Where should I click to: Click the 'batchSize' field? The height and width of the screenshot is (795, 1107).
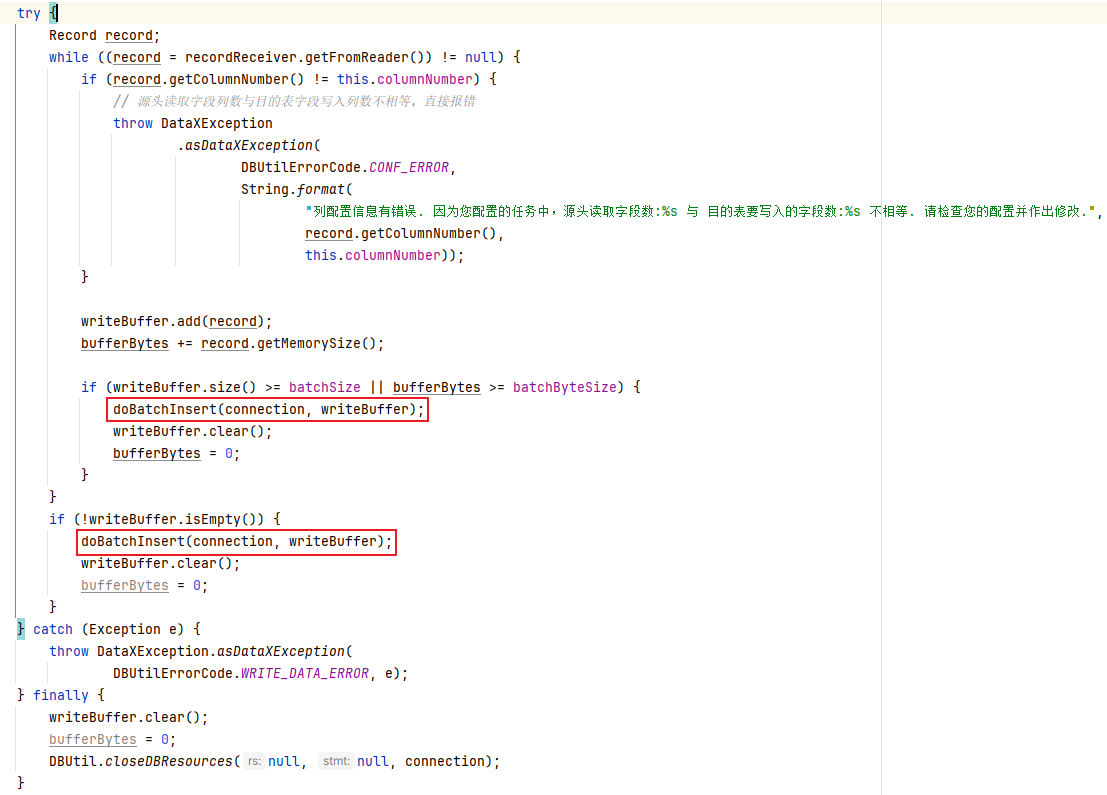325,387
